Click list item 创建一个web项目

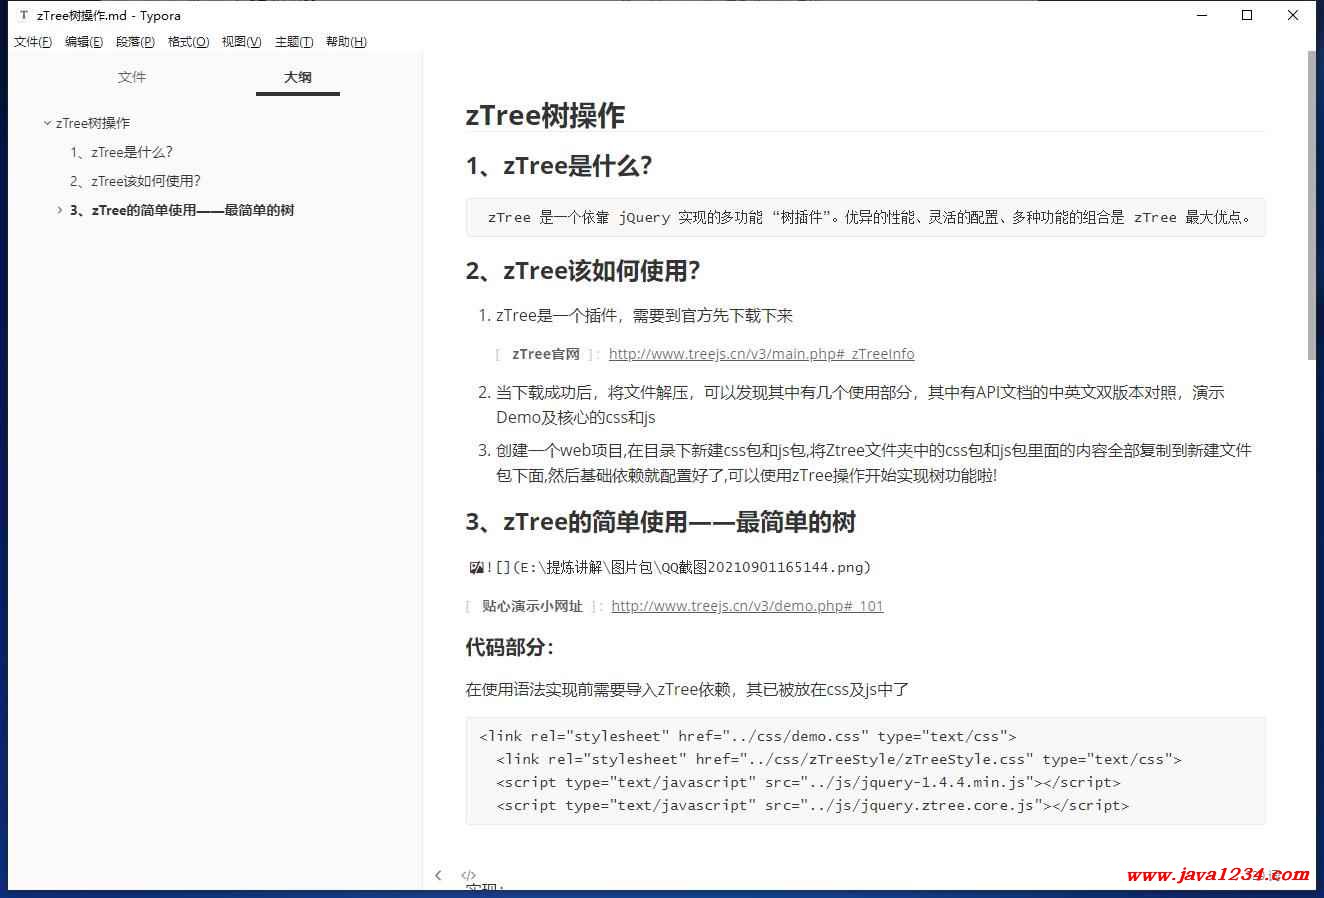pos(874,463)
